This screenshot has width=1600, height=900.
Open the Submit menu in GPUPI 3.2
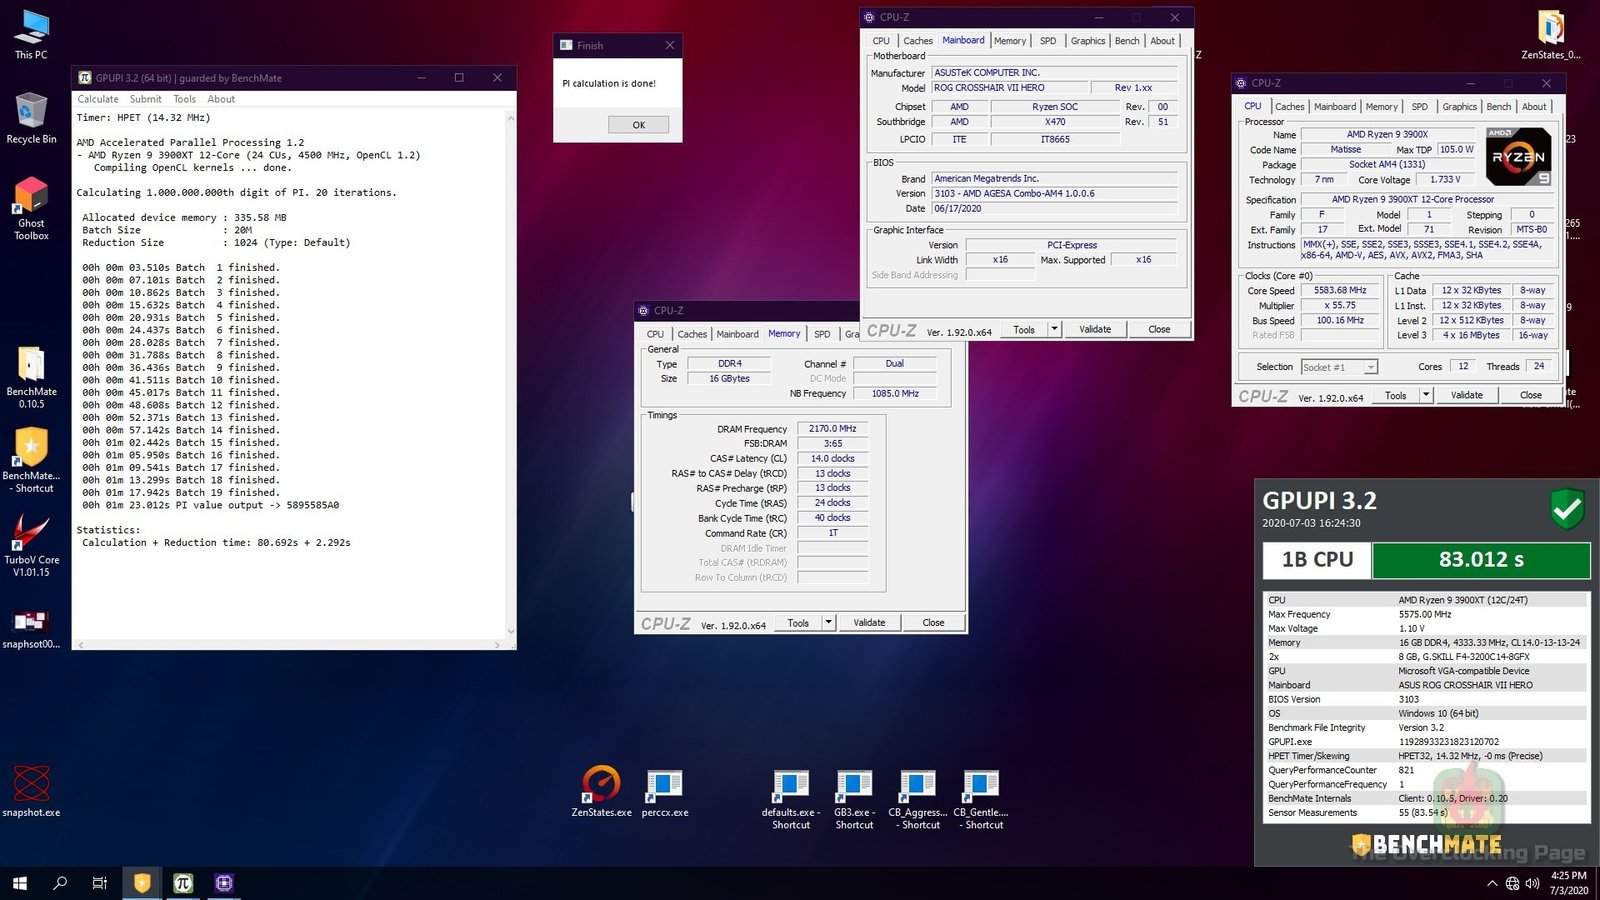(x=145, y=99)
